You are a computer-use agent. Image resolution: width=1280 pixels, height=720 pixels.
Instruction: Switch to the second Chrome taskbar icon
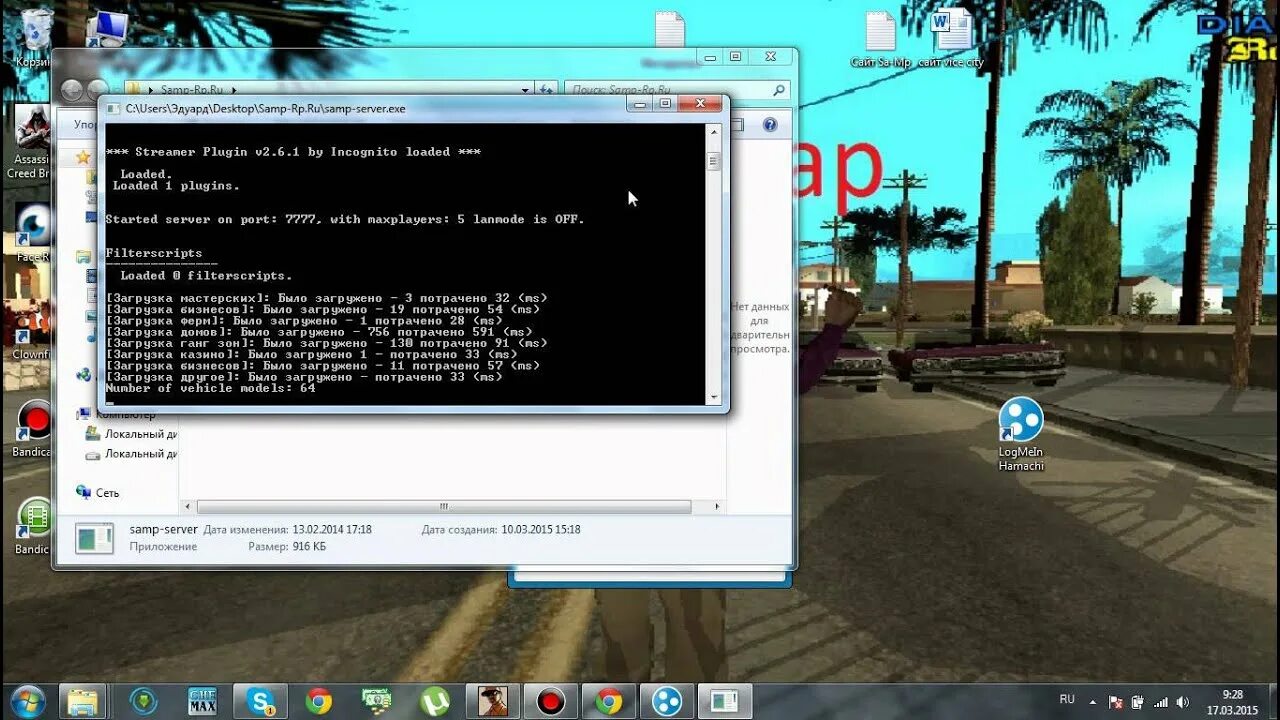(x=609, y=701)
